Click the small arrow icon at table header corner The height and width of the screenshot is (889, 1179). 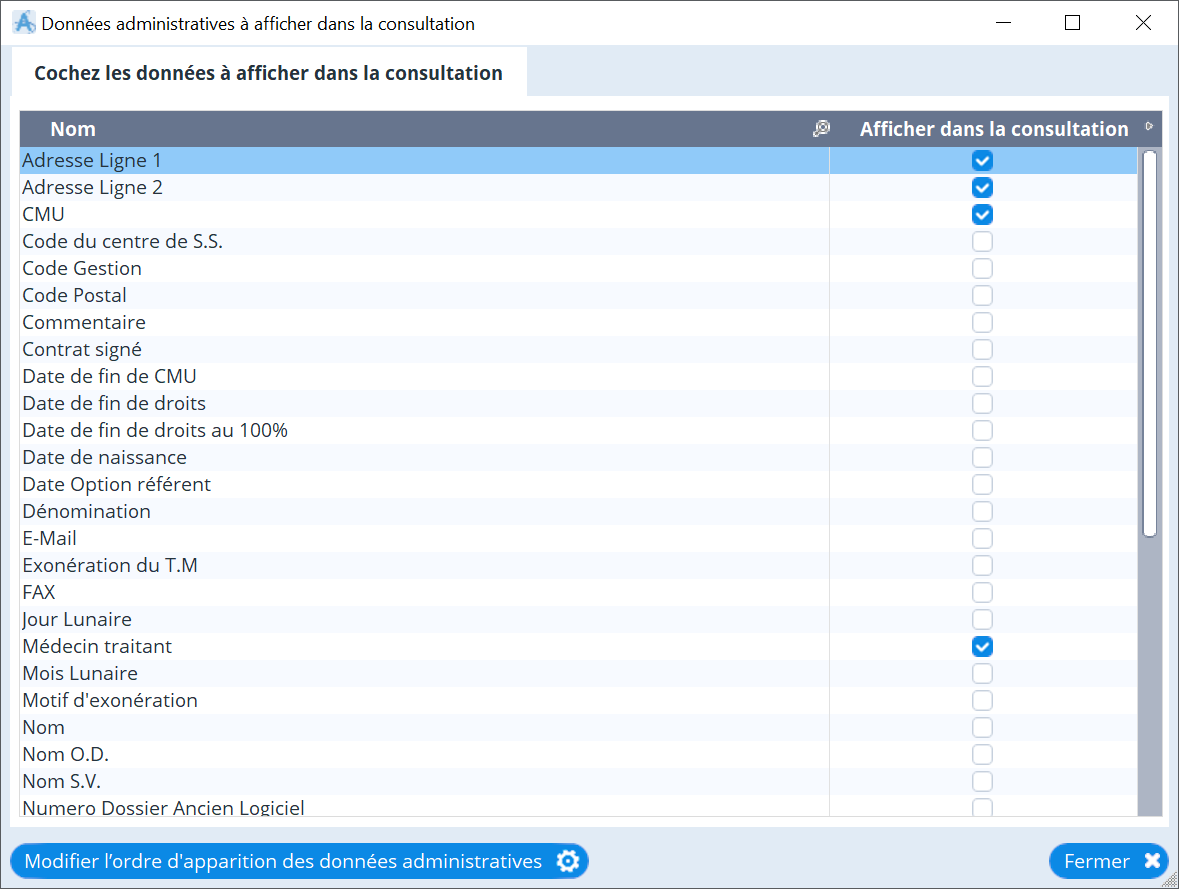point(1149,127)
